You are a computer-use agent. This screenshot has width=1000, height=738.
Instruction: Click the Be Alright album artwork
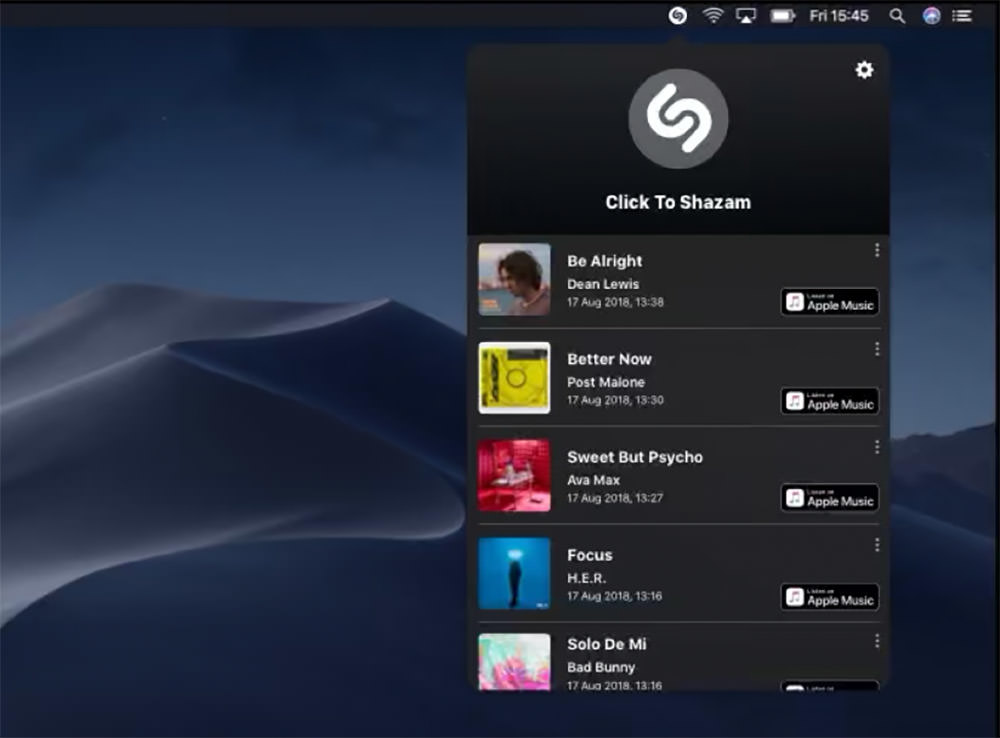coord(514,279)
